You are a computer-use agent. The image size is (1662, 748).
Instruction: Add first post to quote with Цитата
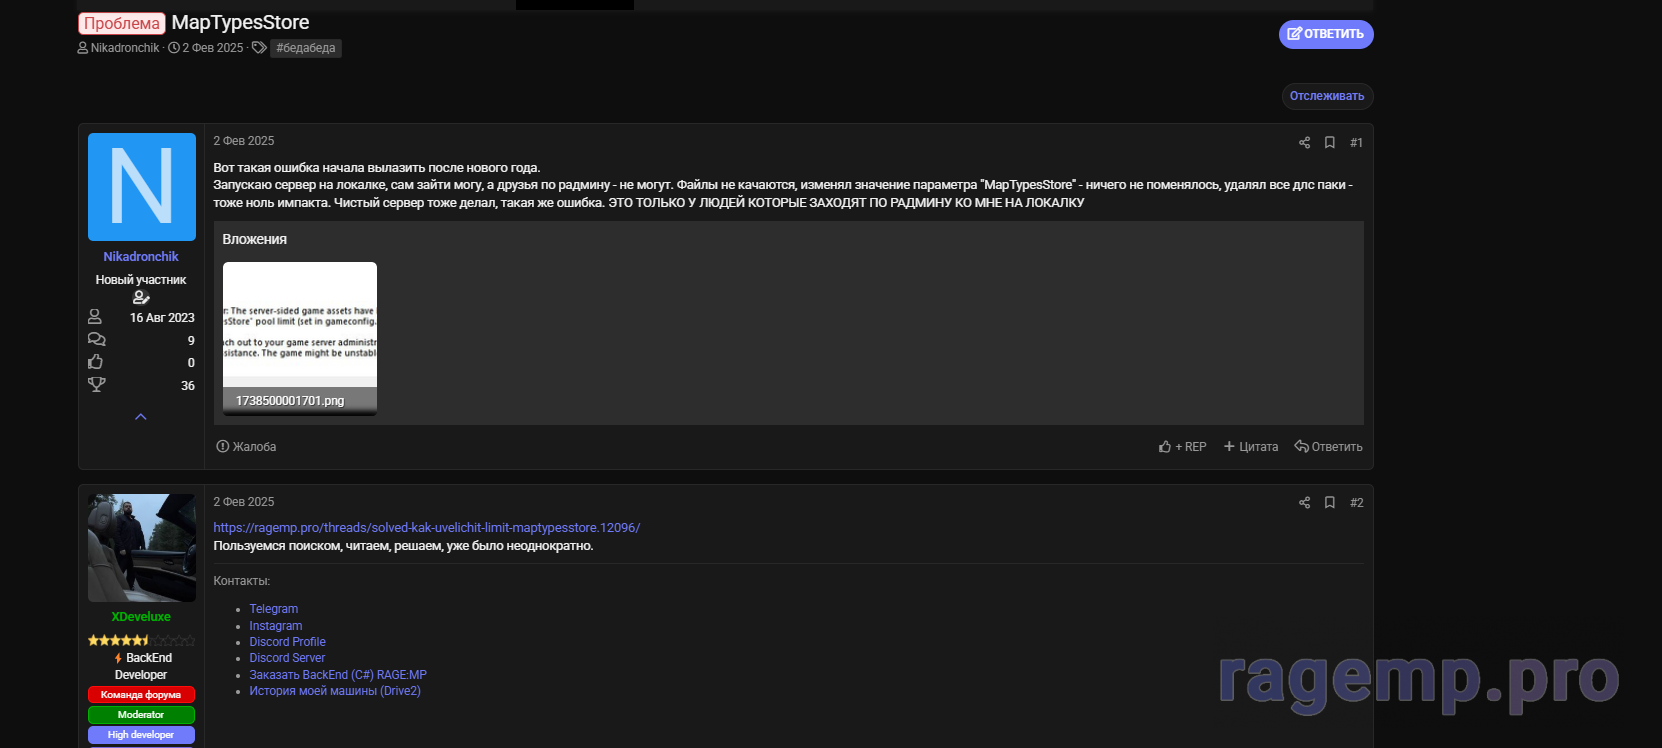[x=1251, y=447]
